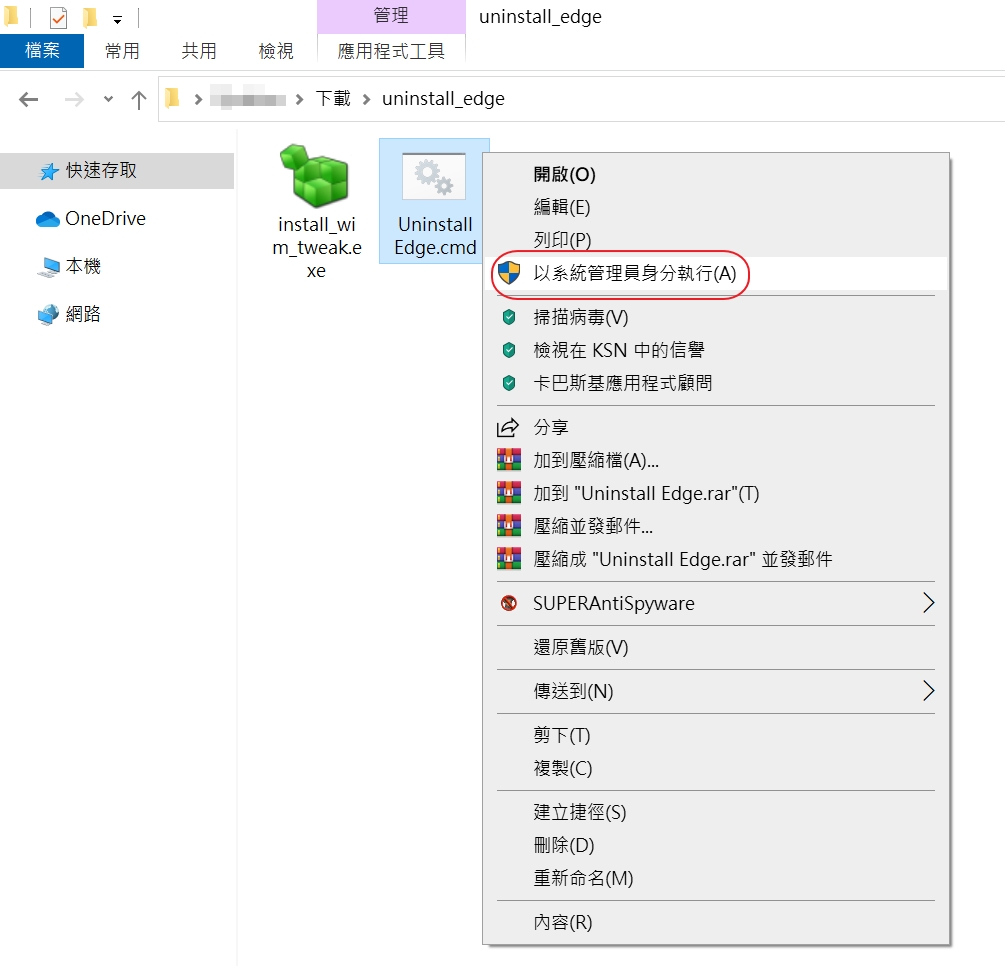Expand the SUPERAntiSpyware submenu arrow
The height and width of the screenshot is (966, 1005).
[x=928, y=603]
